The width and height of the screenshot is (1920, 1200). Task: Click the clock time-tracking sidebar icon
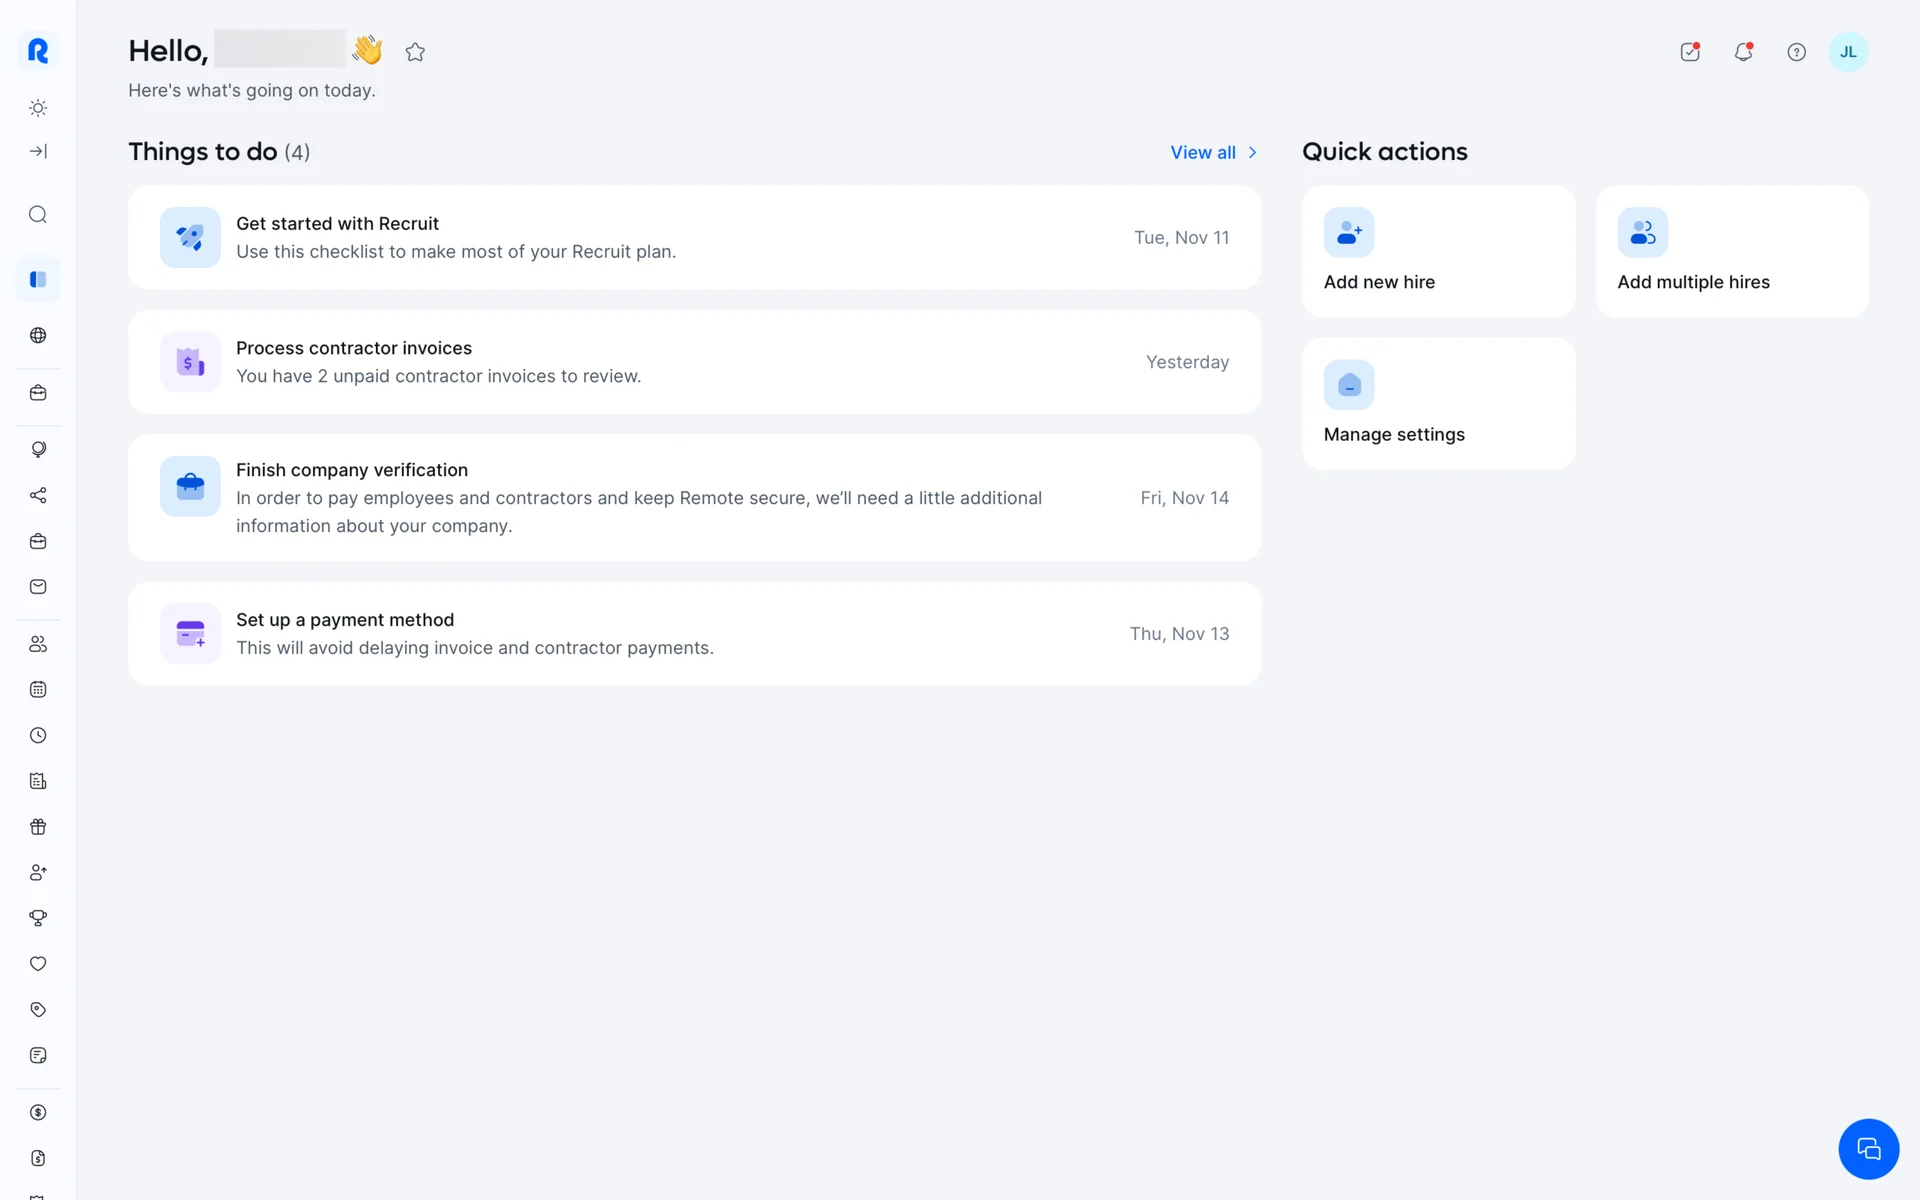(x=38, y=735)
